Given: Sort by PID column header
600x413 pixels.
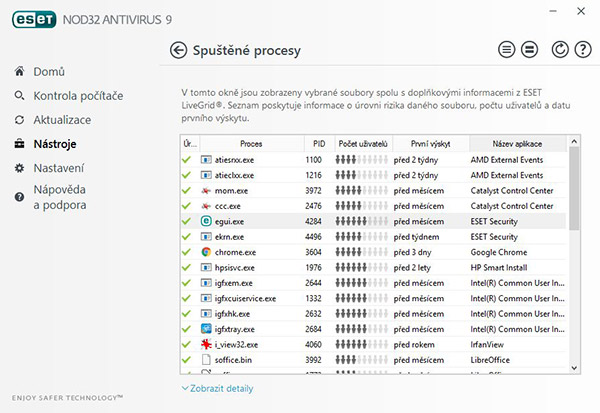Looking at the screenshot, I should 319,144.
